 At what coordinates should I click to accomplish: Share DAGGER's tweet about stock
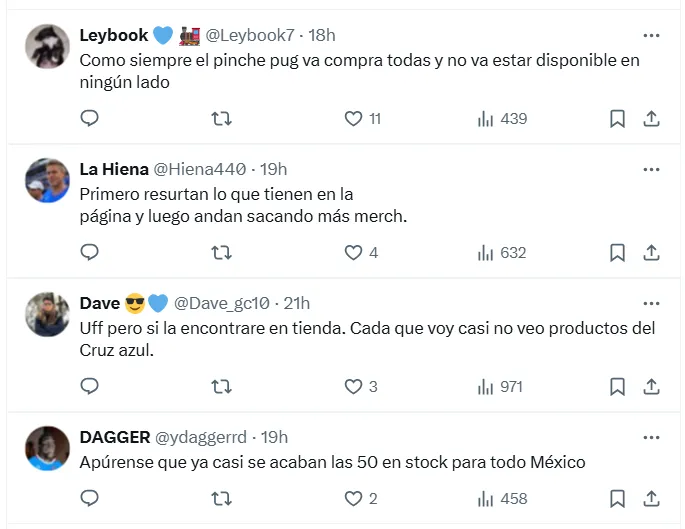click(651, 497)
